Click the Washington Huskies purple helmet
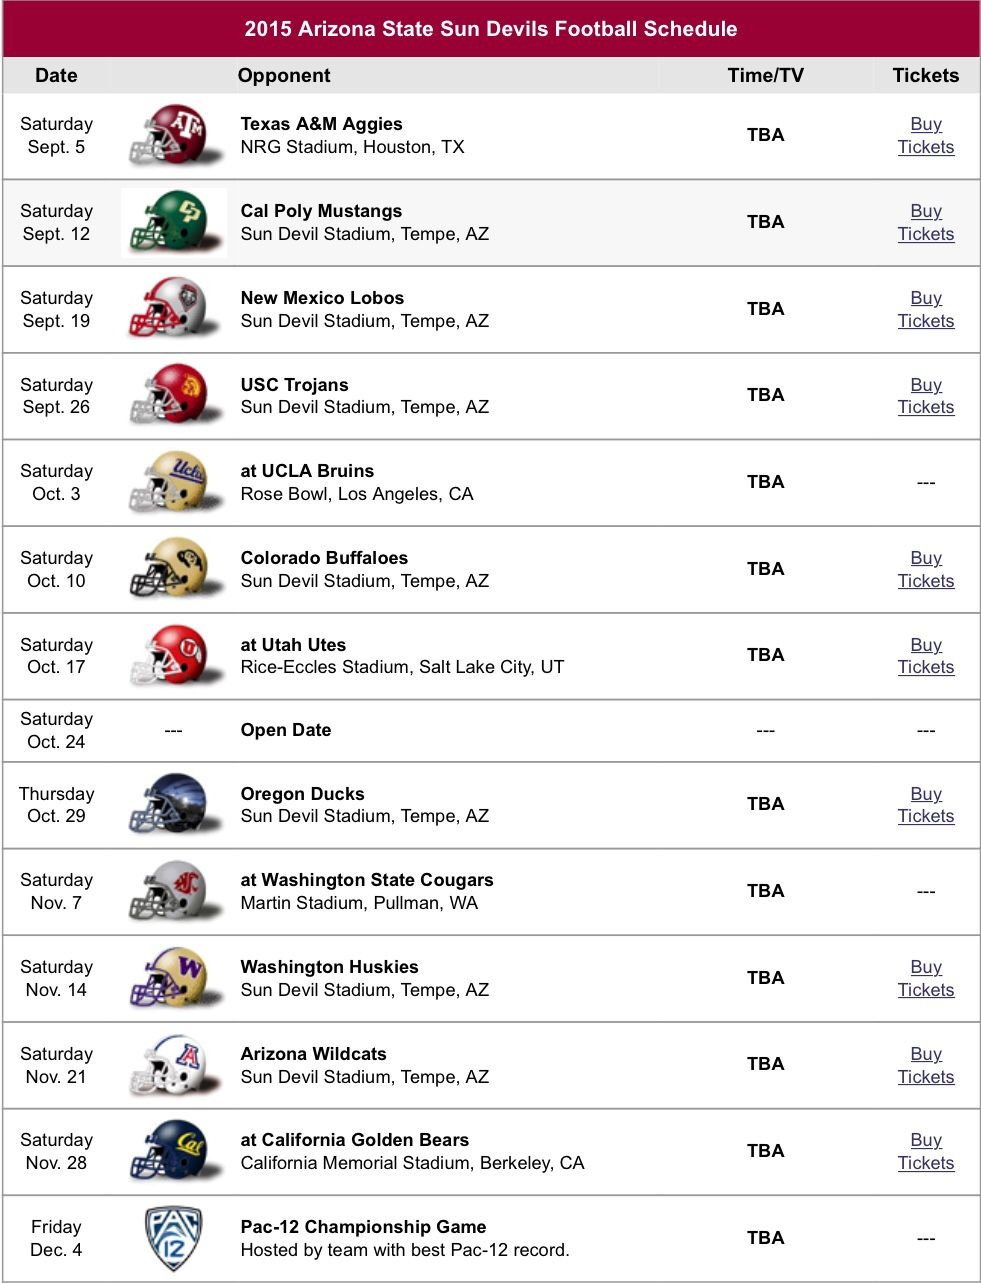 [175, 977]
